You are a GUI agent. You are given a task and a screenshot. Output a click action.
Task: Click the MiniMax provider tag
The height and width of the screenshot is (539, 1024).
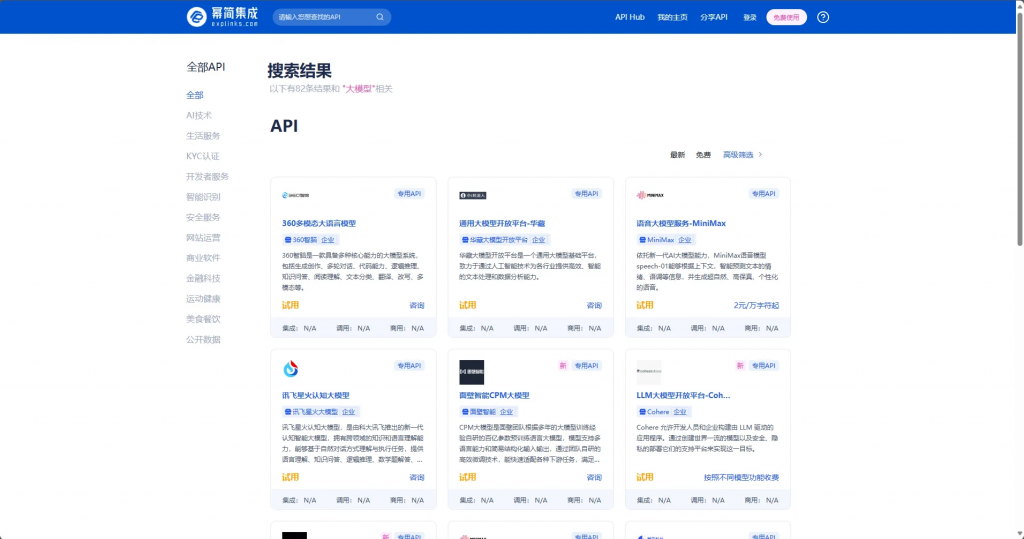(665, 240)
